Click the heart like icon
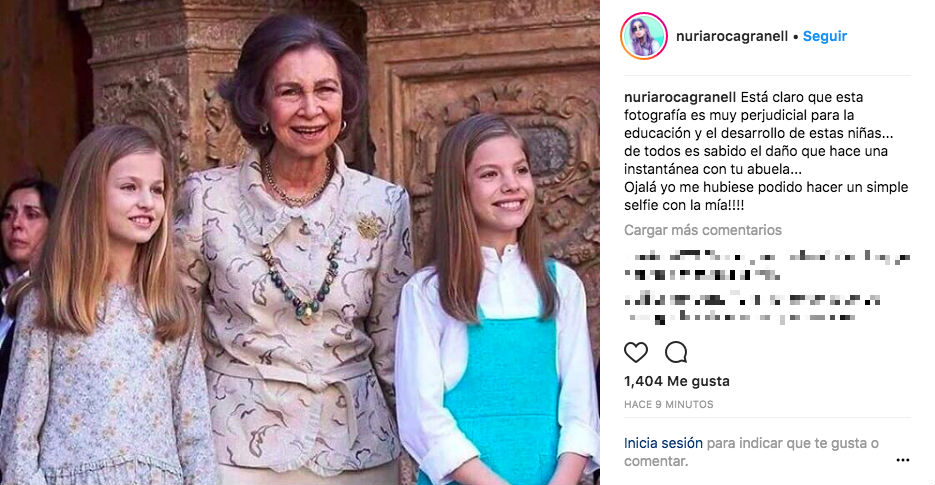 click(x=636, y=353)
